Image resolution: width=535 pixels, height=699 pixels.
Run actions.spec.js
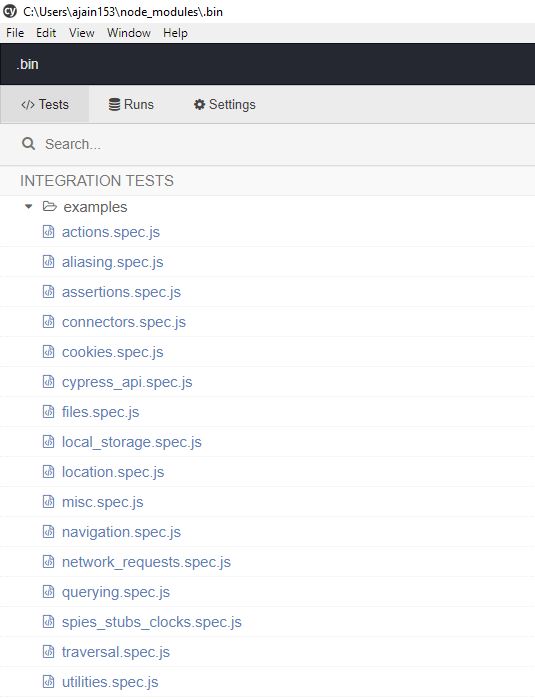click(111, 232)
